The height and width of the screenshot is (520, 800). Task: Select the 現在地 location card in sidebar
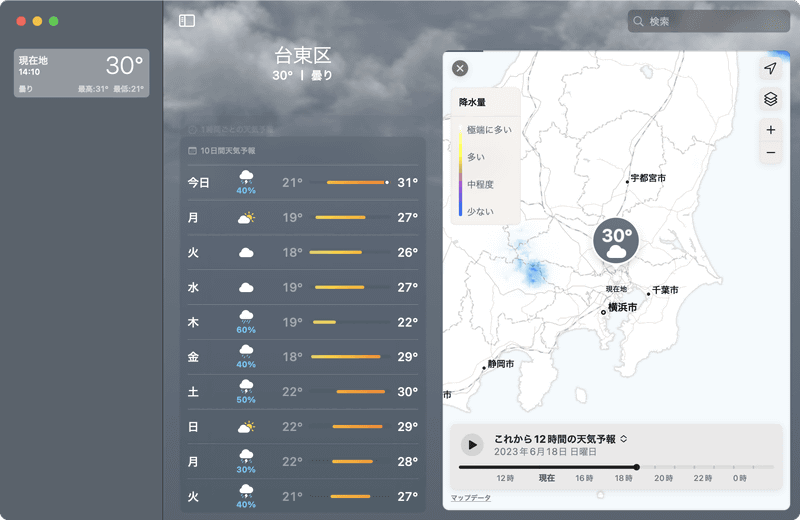pyautogui.click(x=82, y=73)
